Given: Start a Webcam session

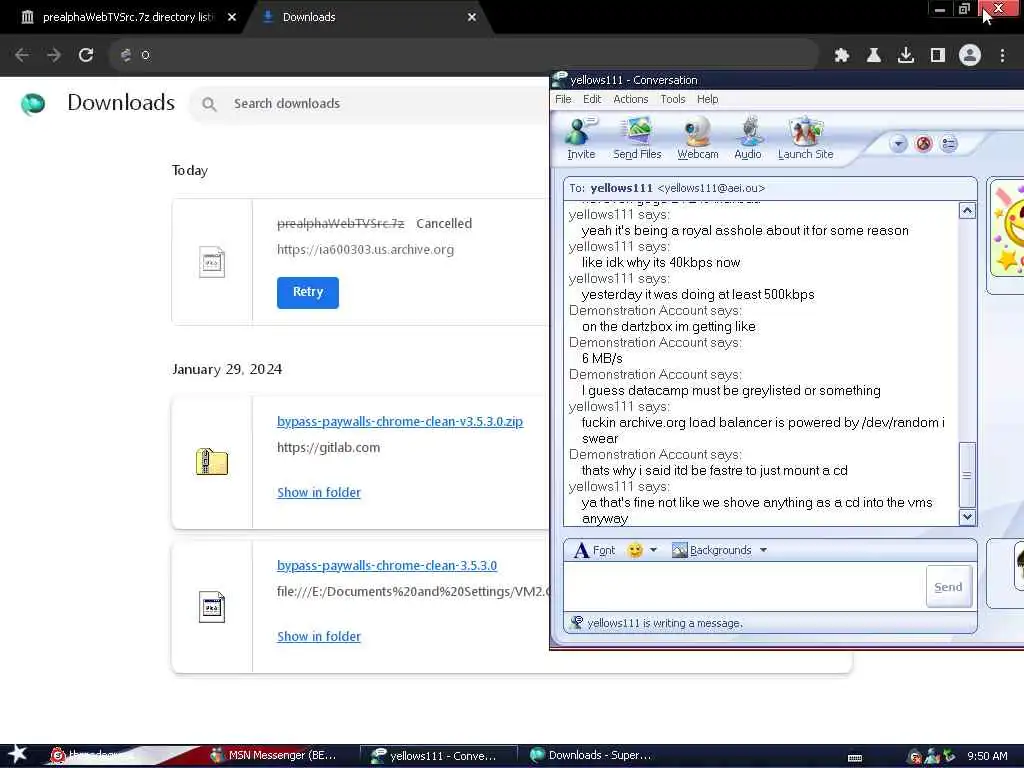Looking at the screenshot, I should [x=697, y=138].
